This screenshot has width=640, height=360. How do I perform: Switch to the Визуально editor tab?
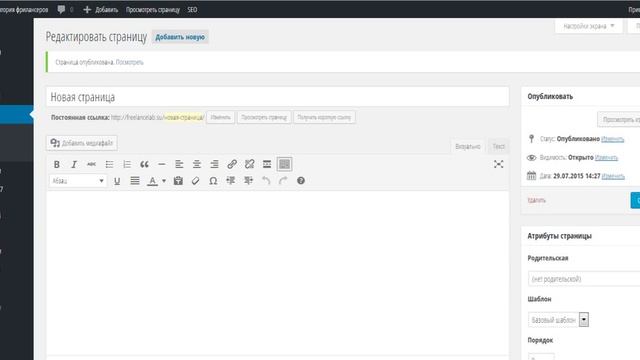468,146
